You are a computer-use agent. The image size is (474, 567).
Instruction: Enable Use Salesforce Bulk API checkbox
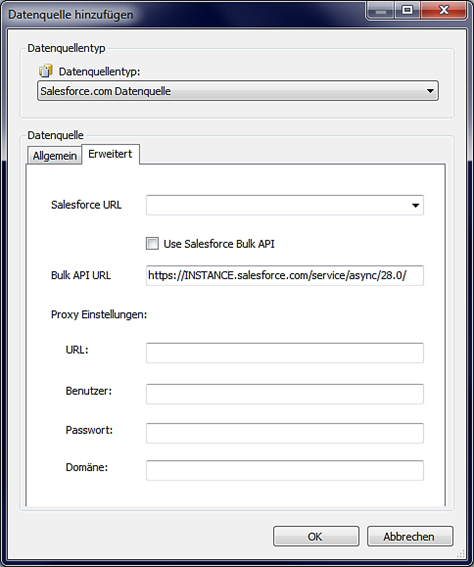(152, 243)
